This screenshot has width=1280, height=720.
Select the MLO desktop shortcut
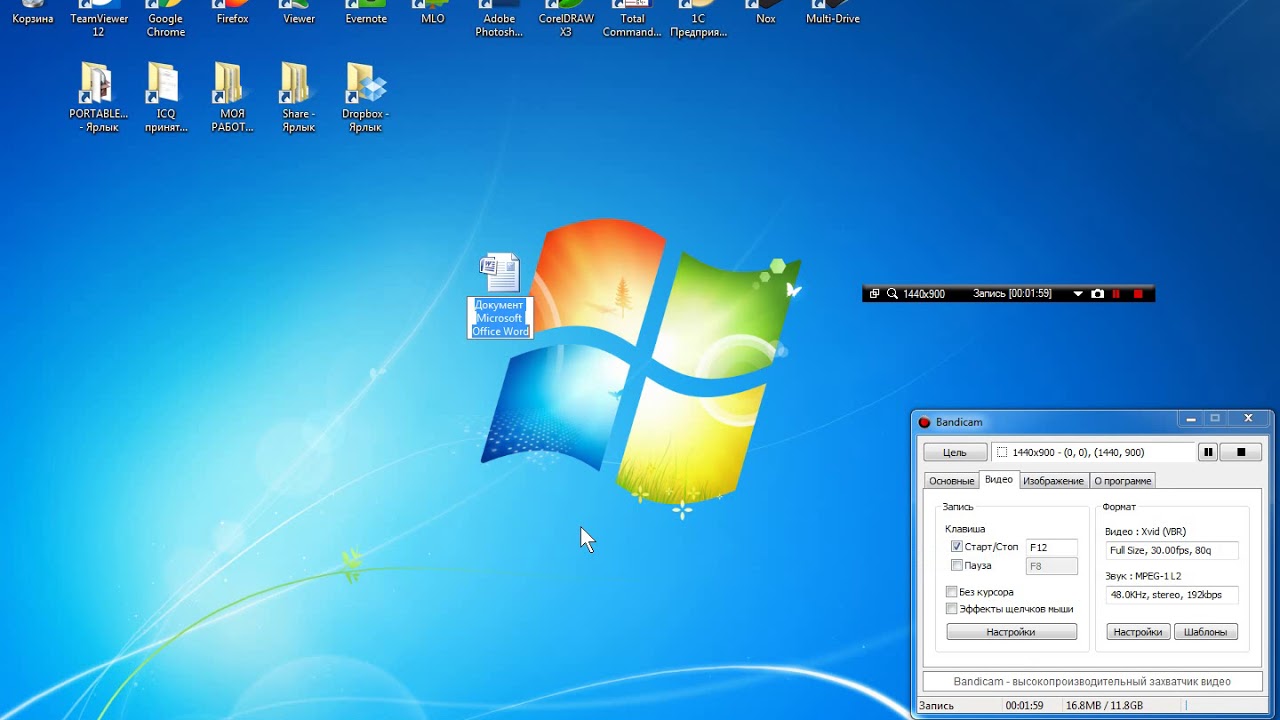(432, 12)
